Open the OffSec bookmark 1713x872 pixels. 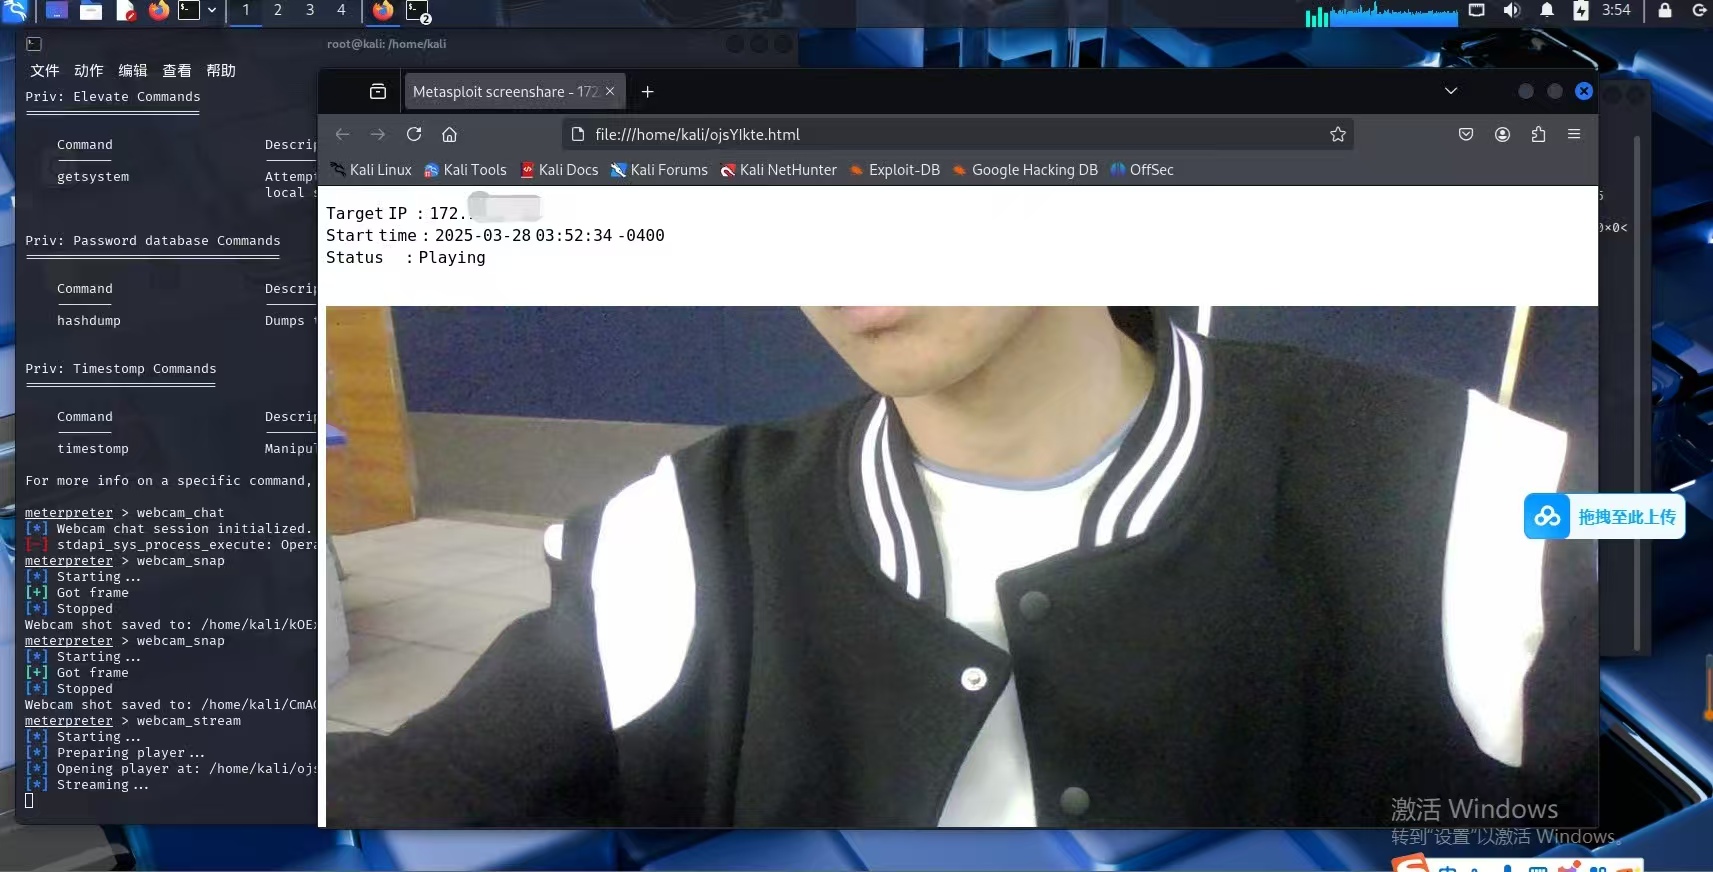1142,170
